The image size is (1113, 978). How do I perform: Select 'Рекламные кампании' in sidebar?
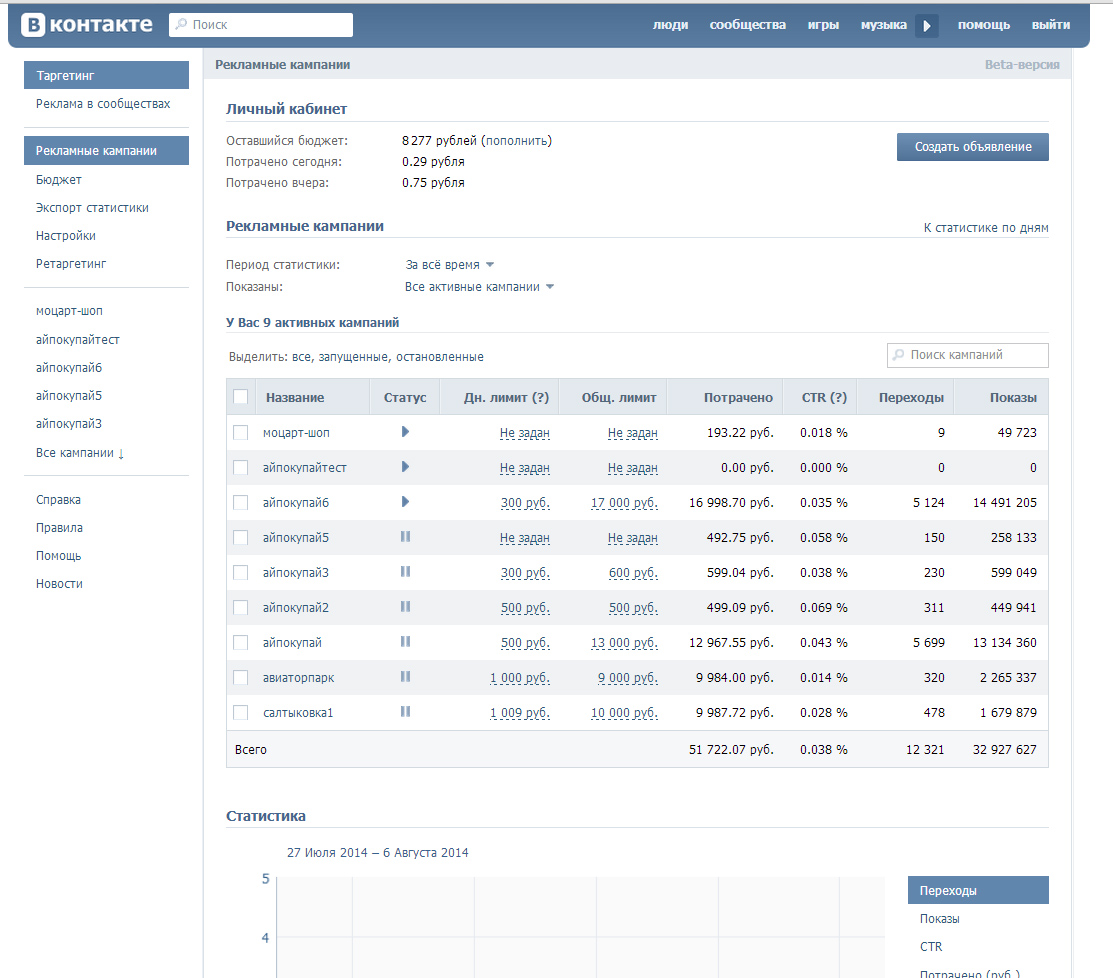tap(106, 150)
